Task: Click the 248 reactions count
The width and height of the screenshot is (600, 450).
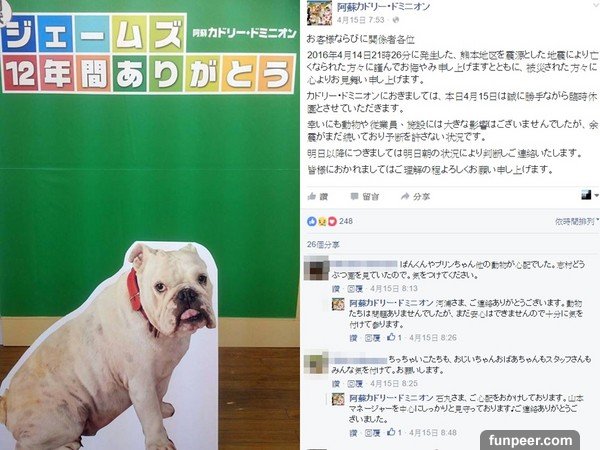Action: pyautogui.click(x=346, y=221)
